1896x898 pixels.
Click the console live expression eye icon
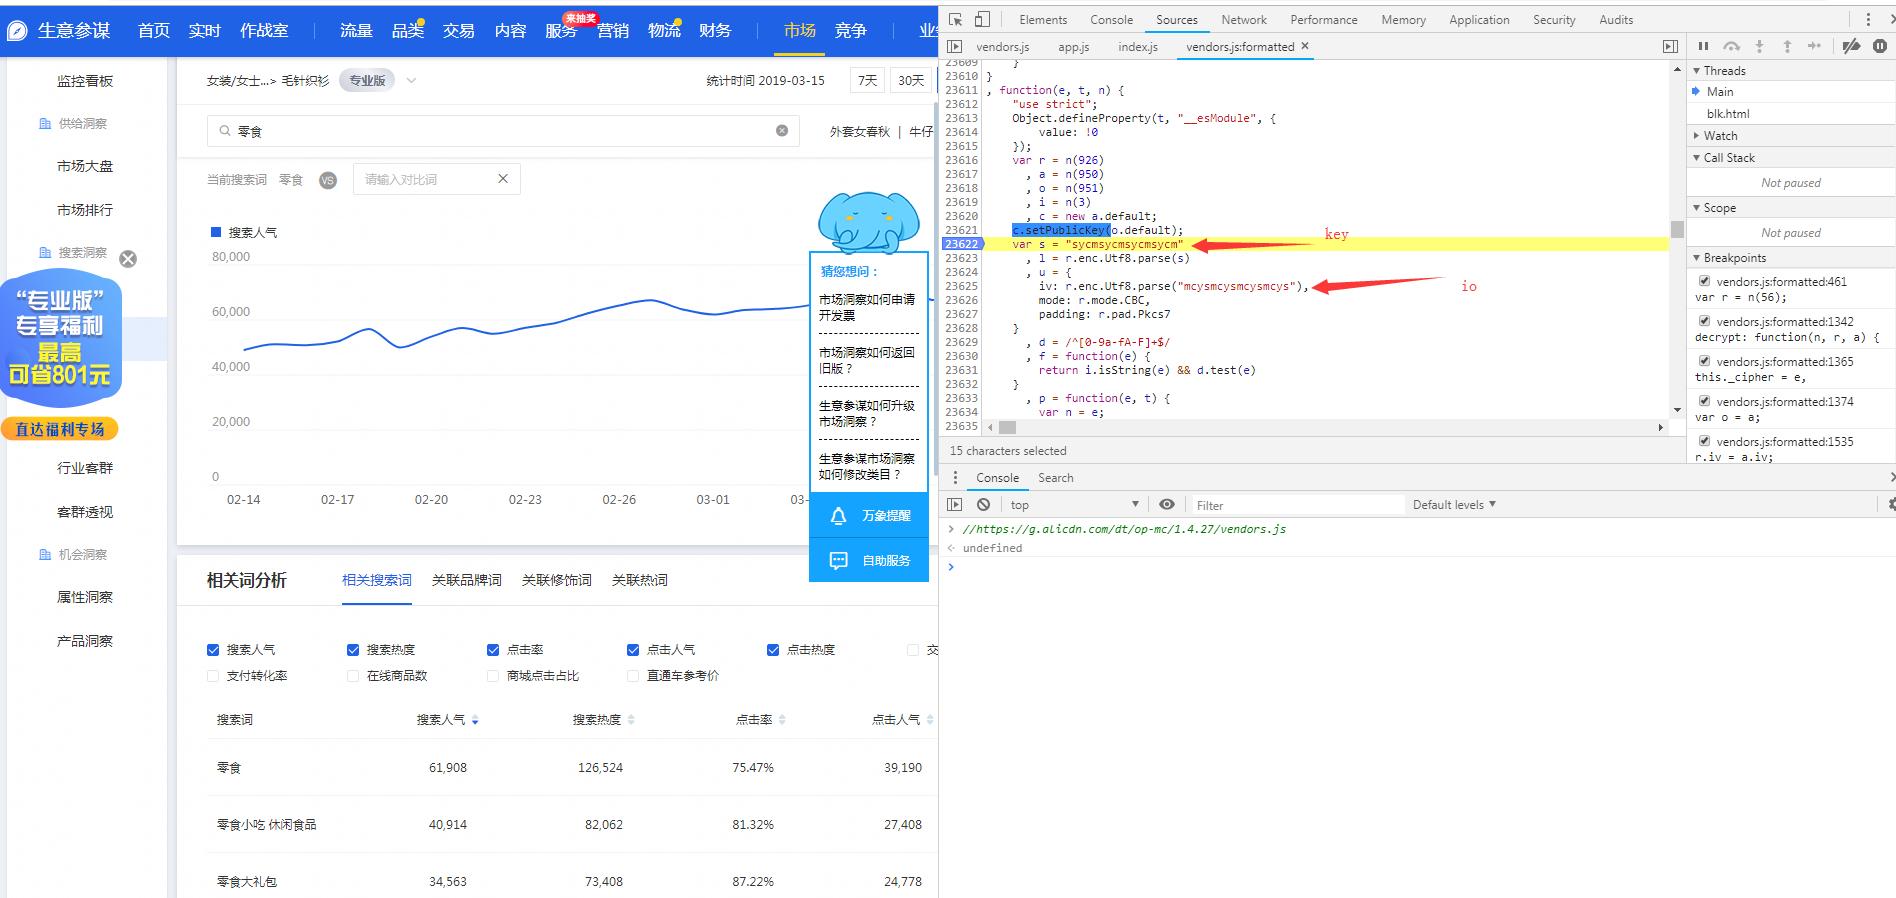[1166, 505]
